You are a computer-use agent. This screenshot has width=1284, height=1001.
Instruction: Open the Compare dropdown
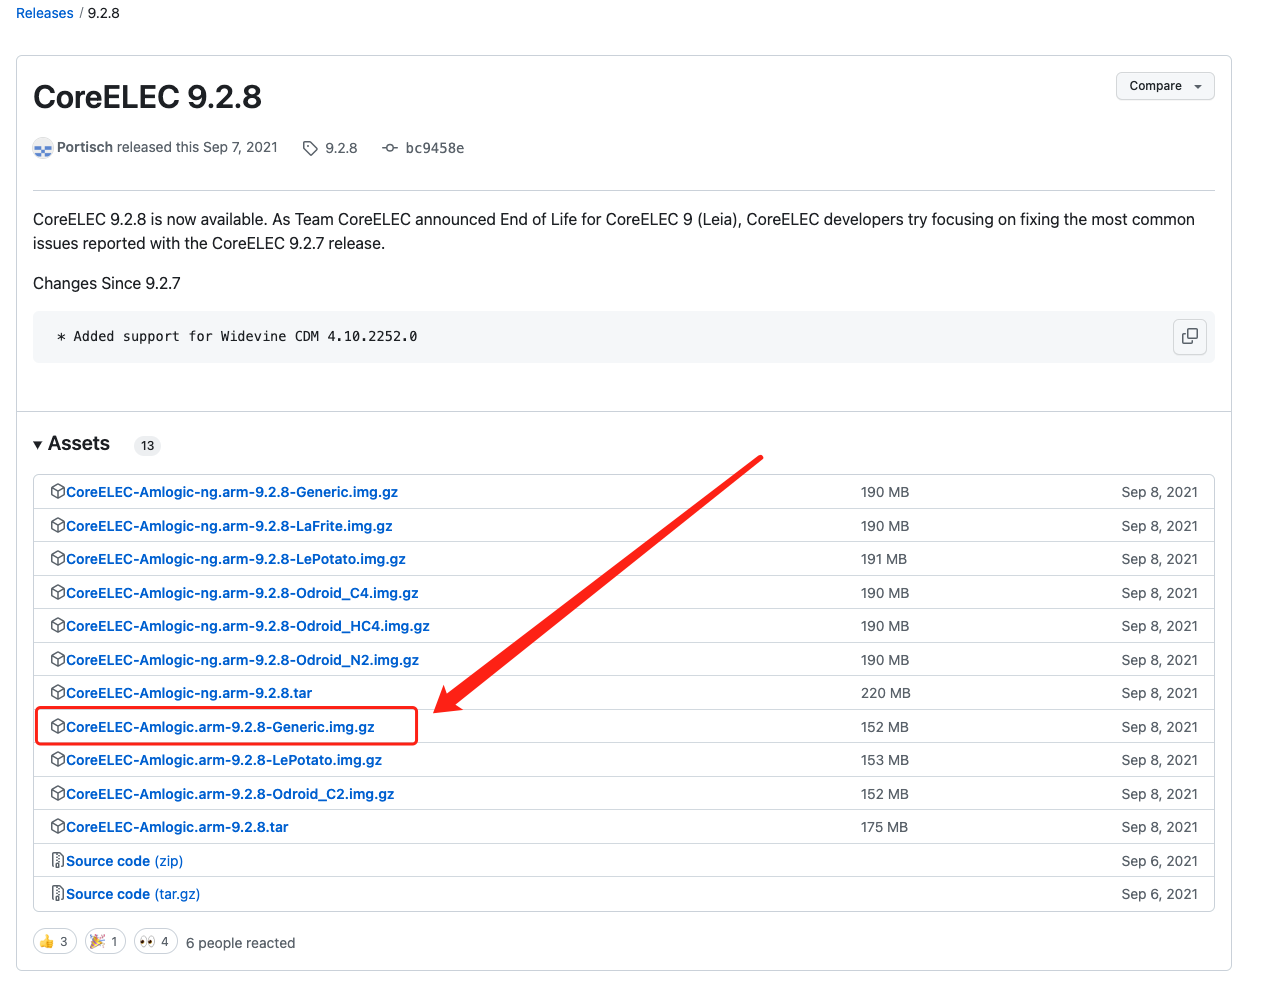(x=1165, y=86)
